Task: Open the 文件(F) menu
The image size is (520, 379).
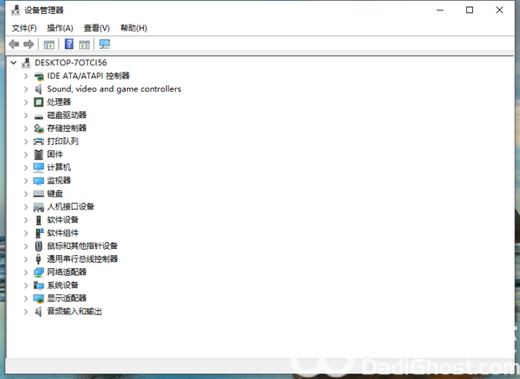Action: pyautogui.click(x=24, y=28)
